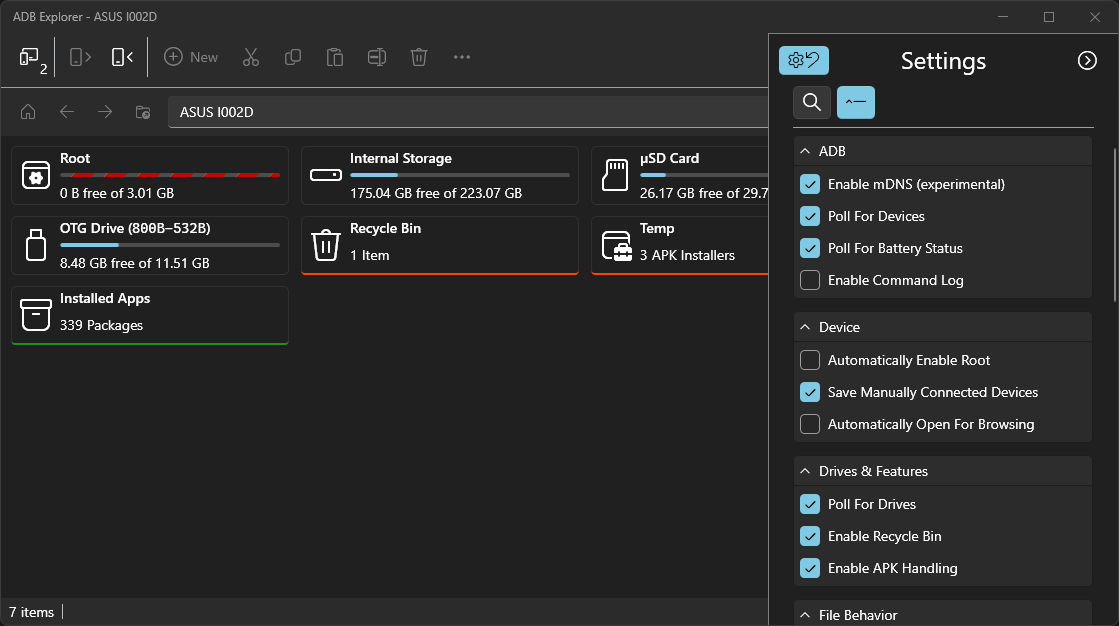Click the 'Installed Apps' name

pos(105,298)
